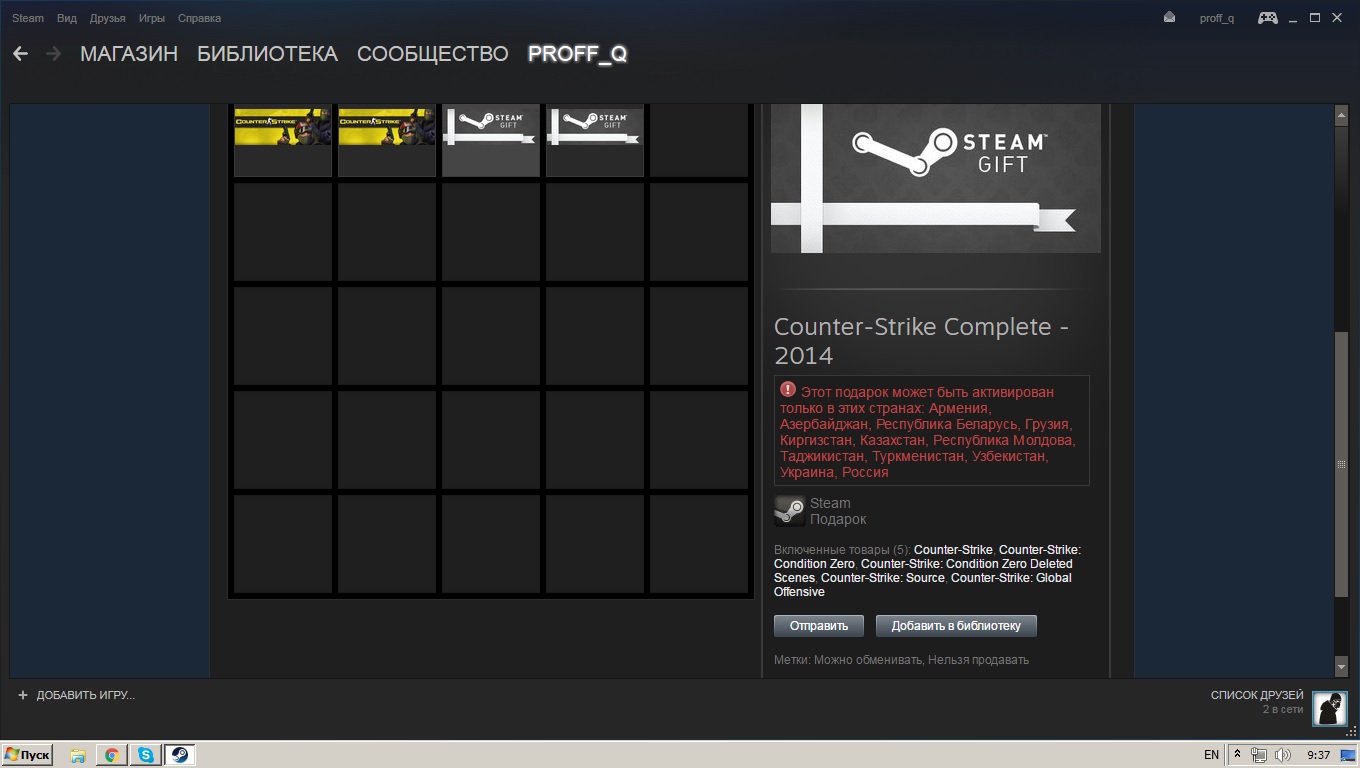Open the Steam menu
Screen dimensions: 1360x768
coord(28,18)
